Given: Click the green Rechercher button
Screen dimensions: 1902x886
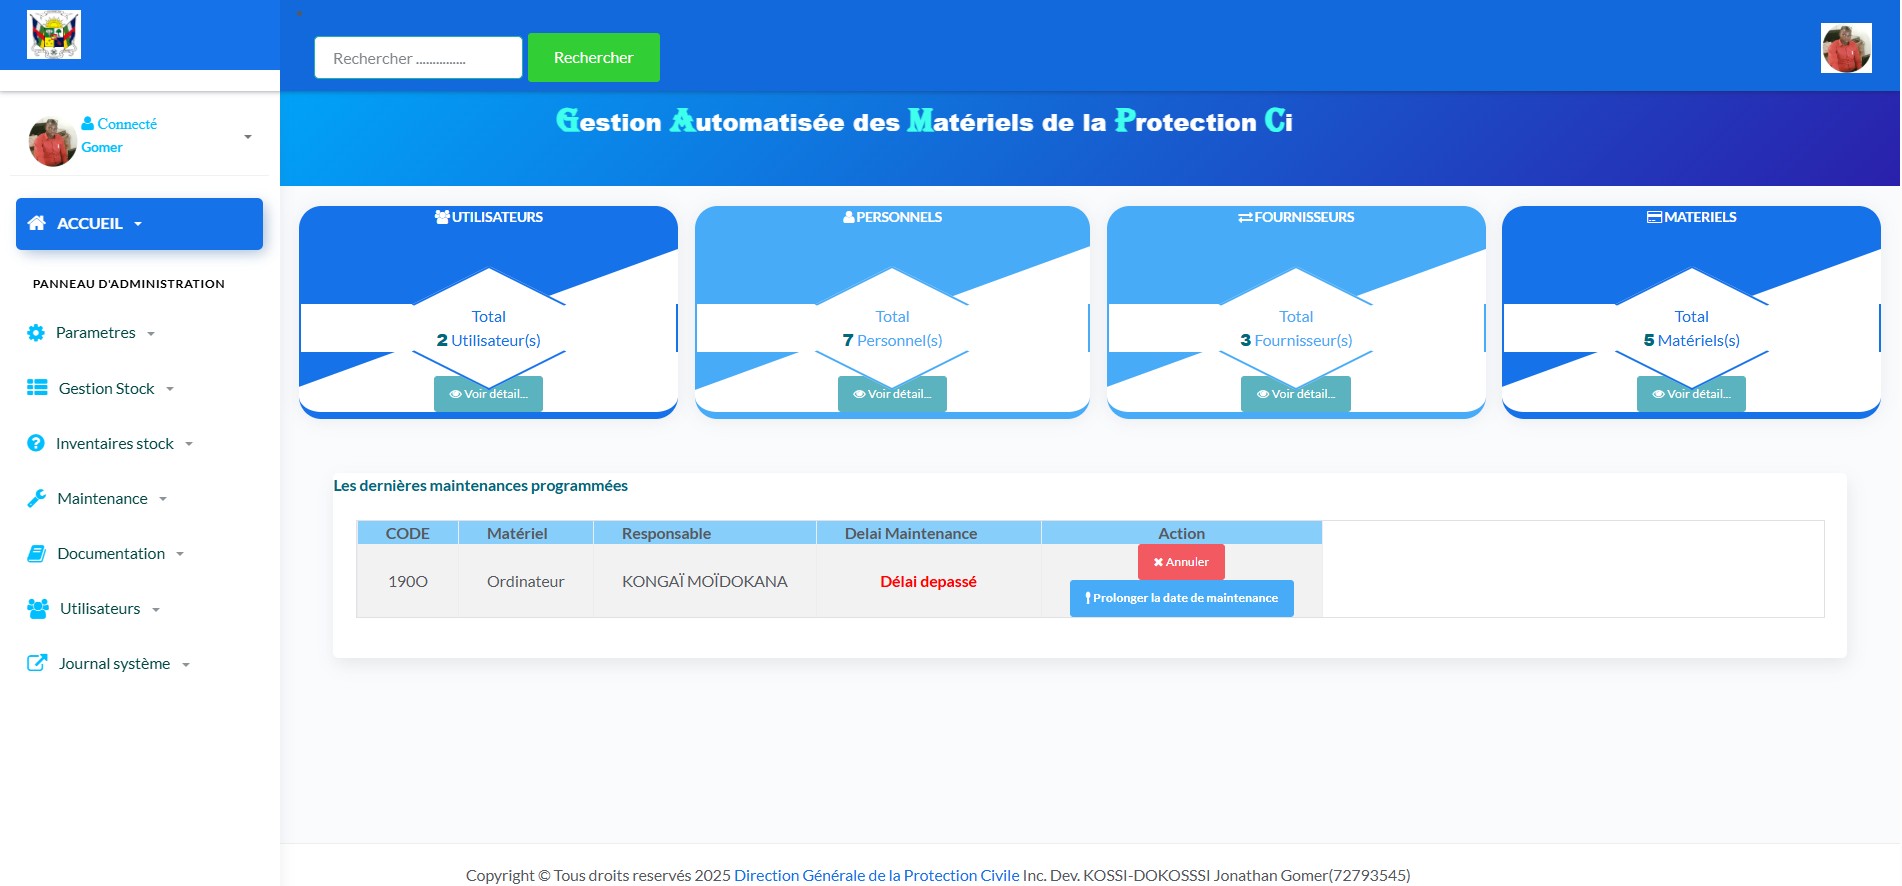Looking at the screenshot, I should (x=594, y=58).
